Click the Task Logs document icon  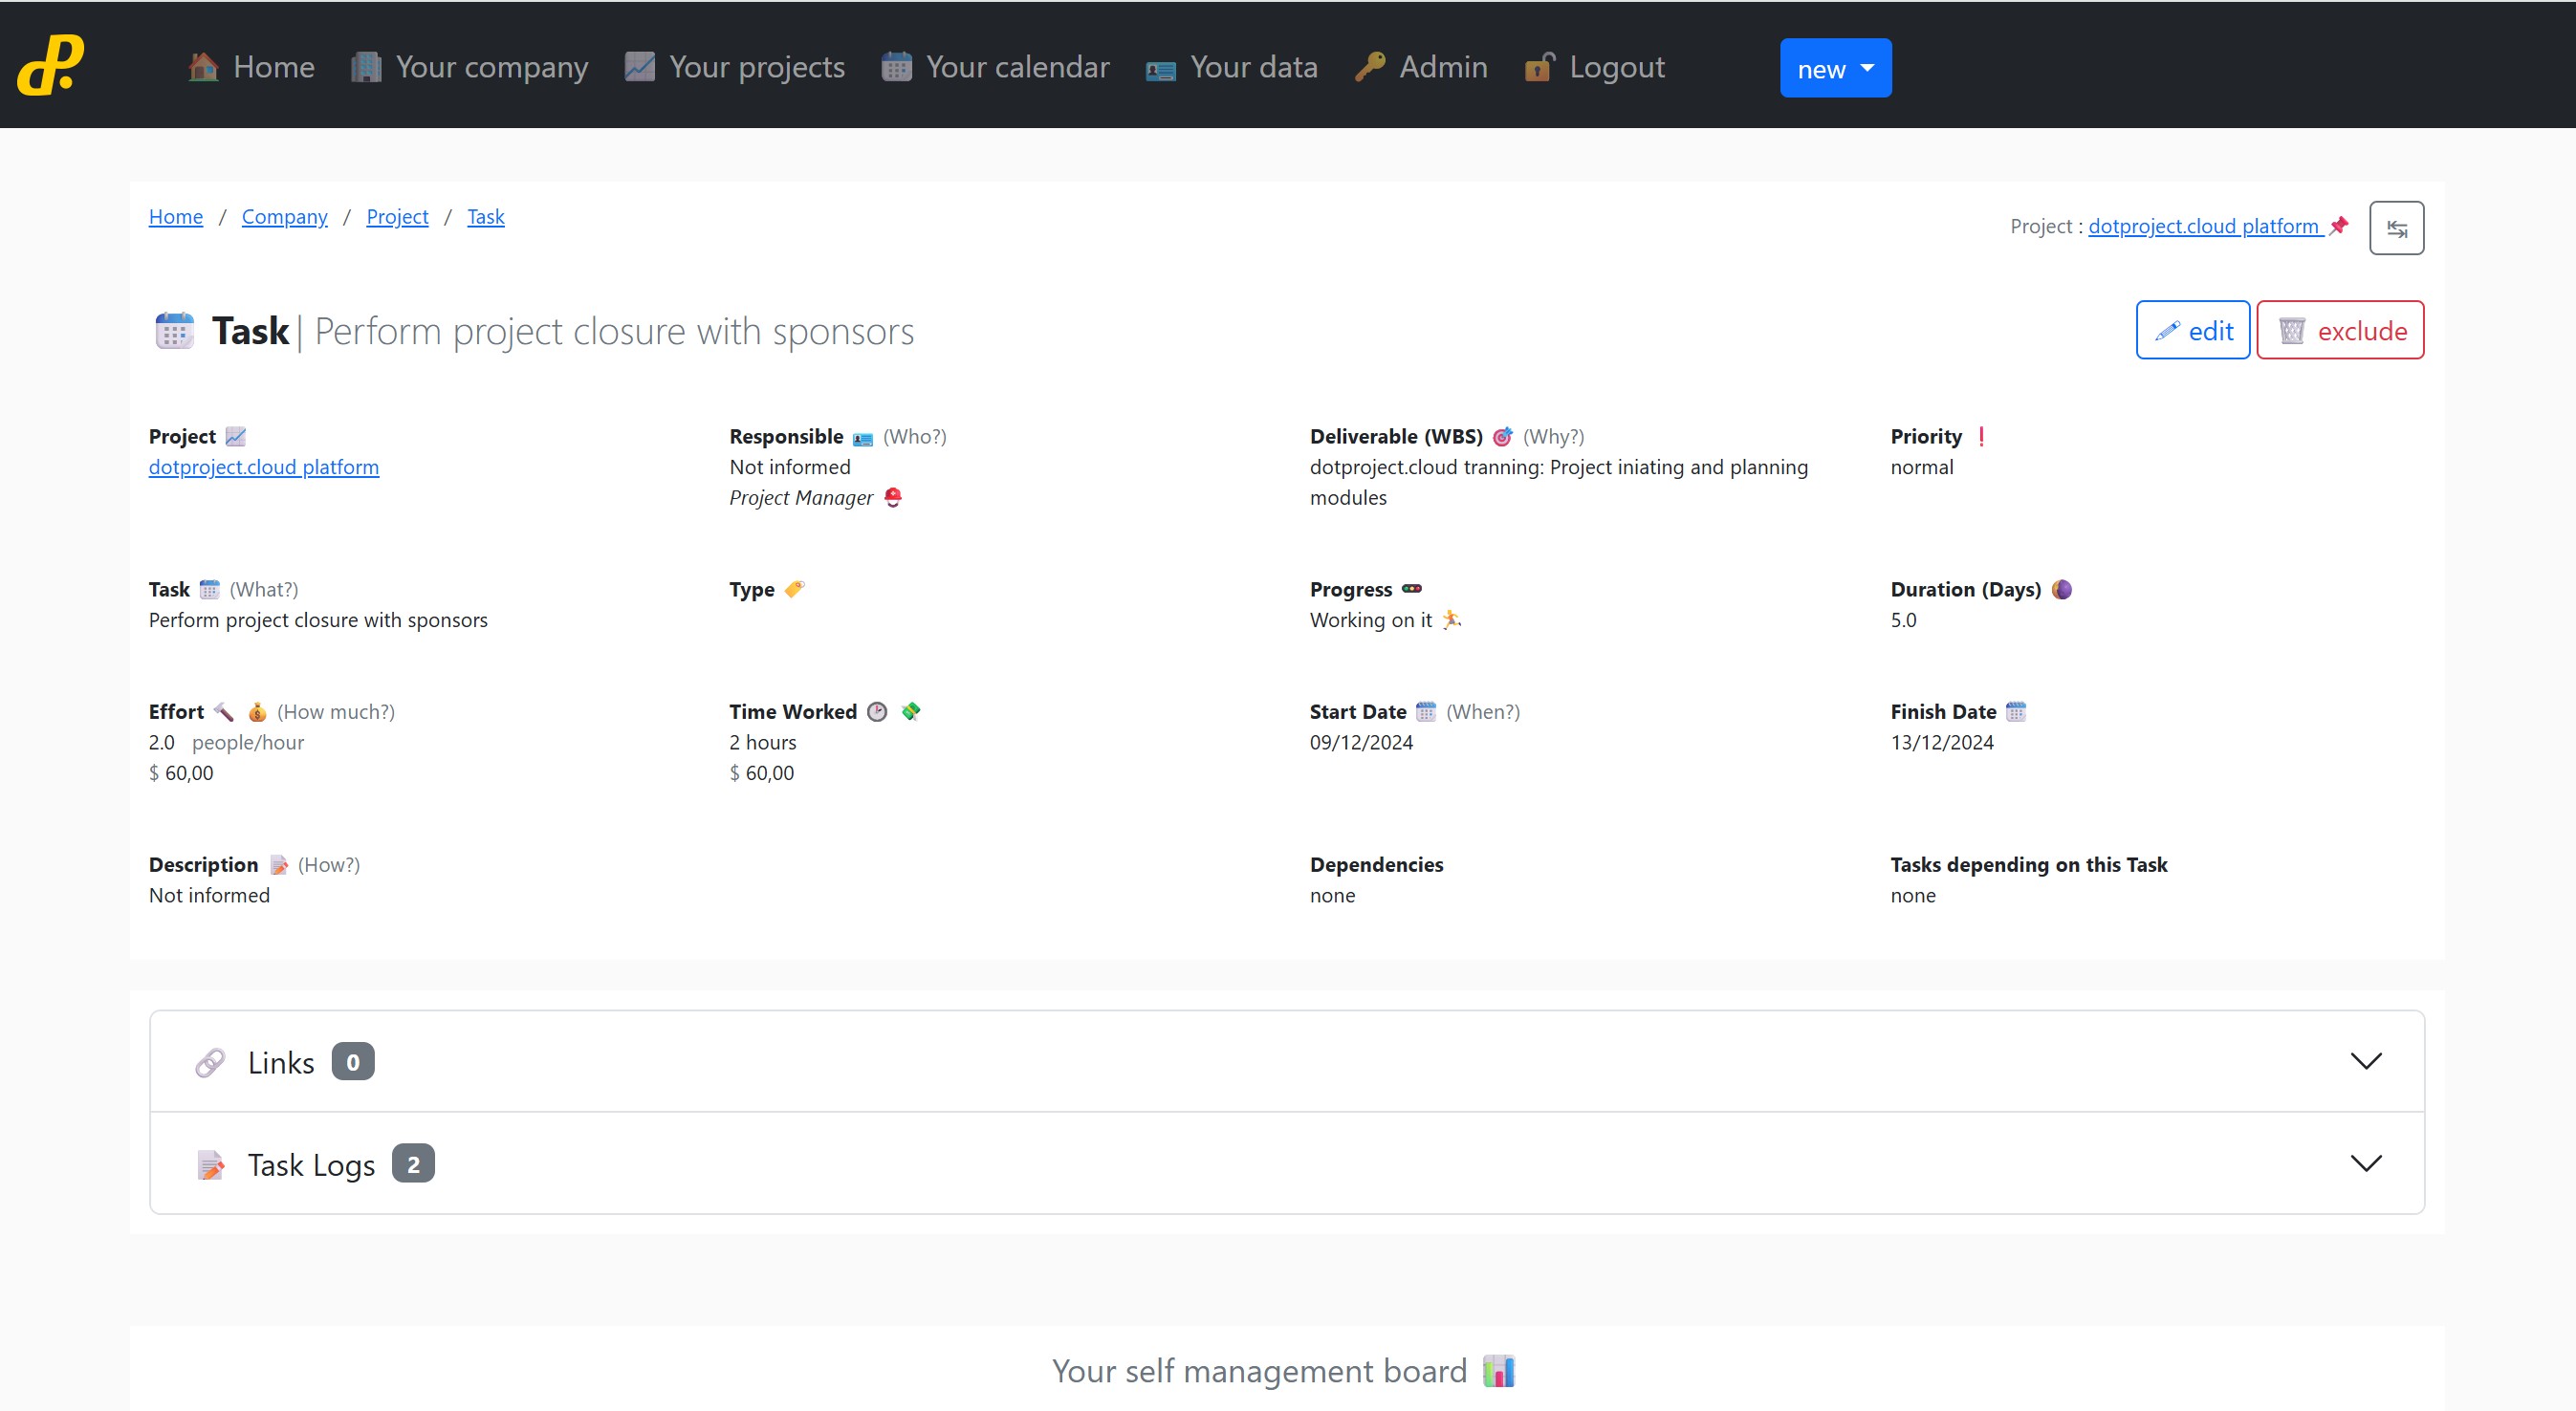click(x=211, y=1163)
